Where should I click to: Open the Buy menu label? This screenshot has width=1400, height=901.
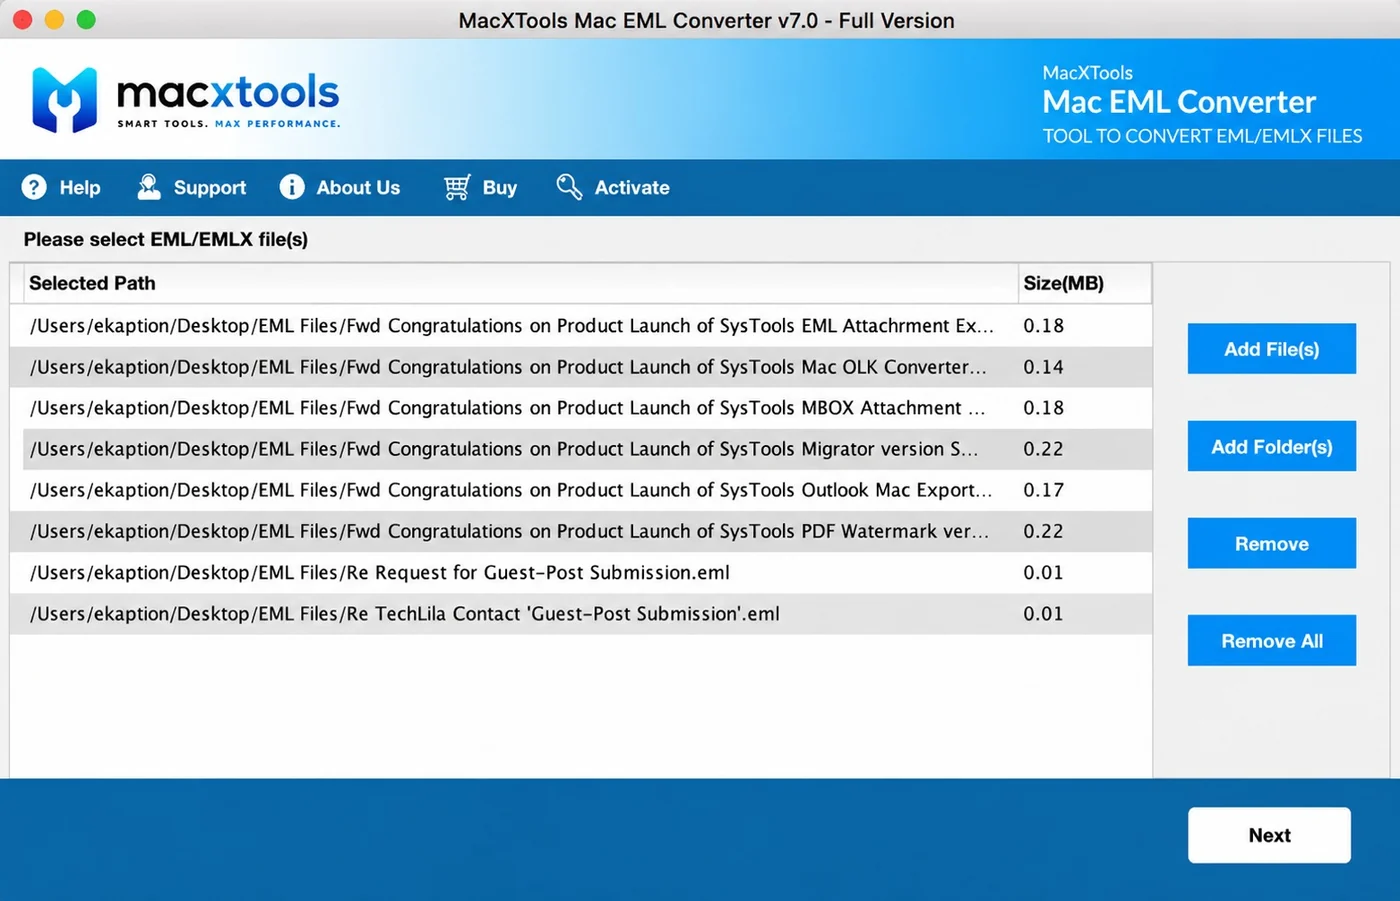500,188
